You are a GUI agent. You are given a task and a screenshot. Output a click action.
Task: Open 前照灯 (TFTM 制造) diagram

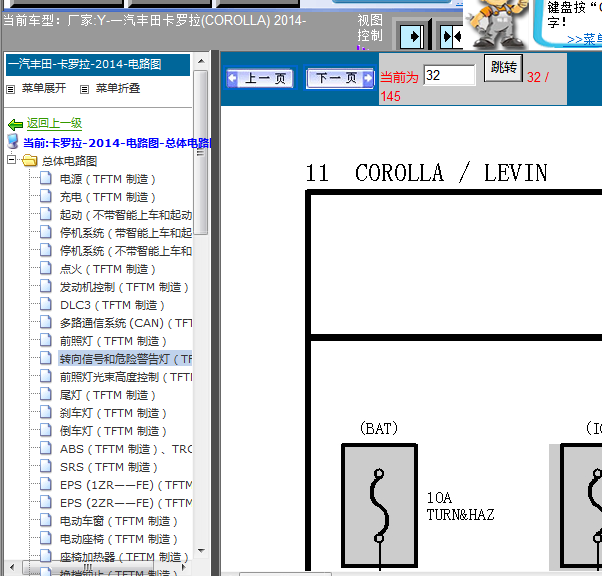pyautogui.click(x=113, y=341)
